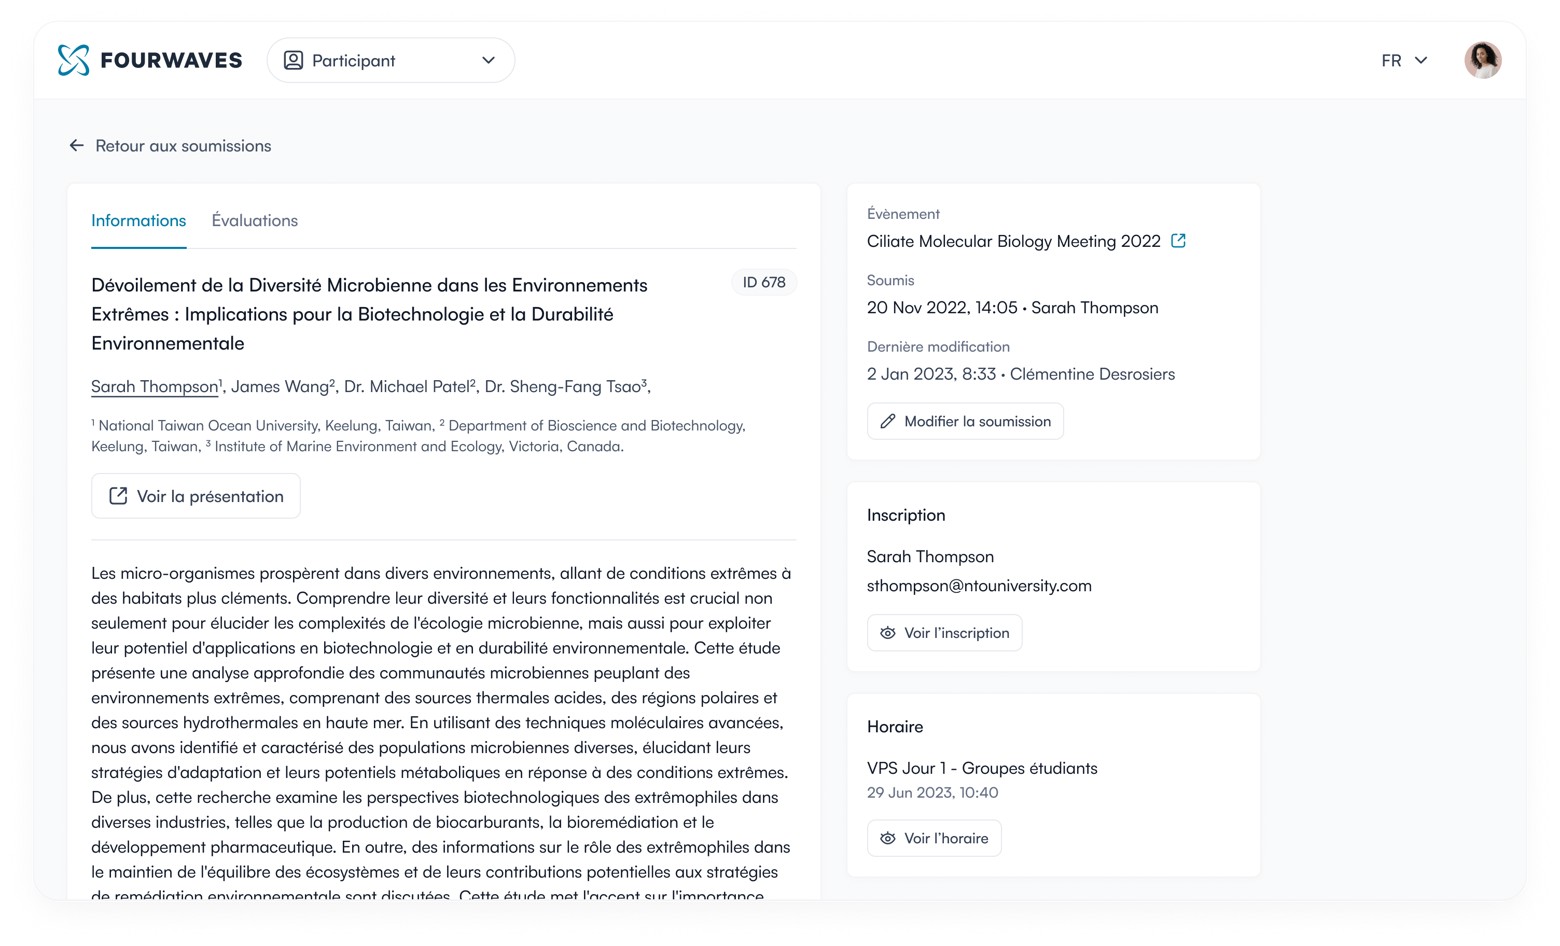The image size is (1560, 946).
Task: Select the Informations tab
Action: point(138,221)
